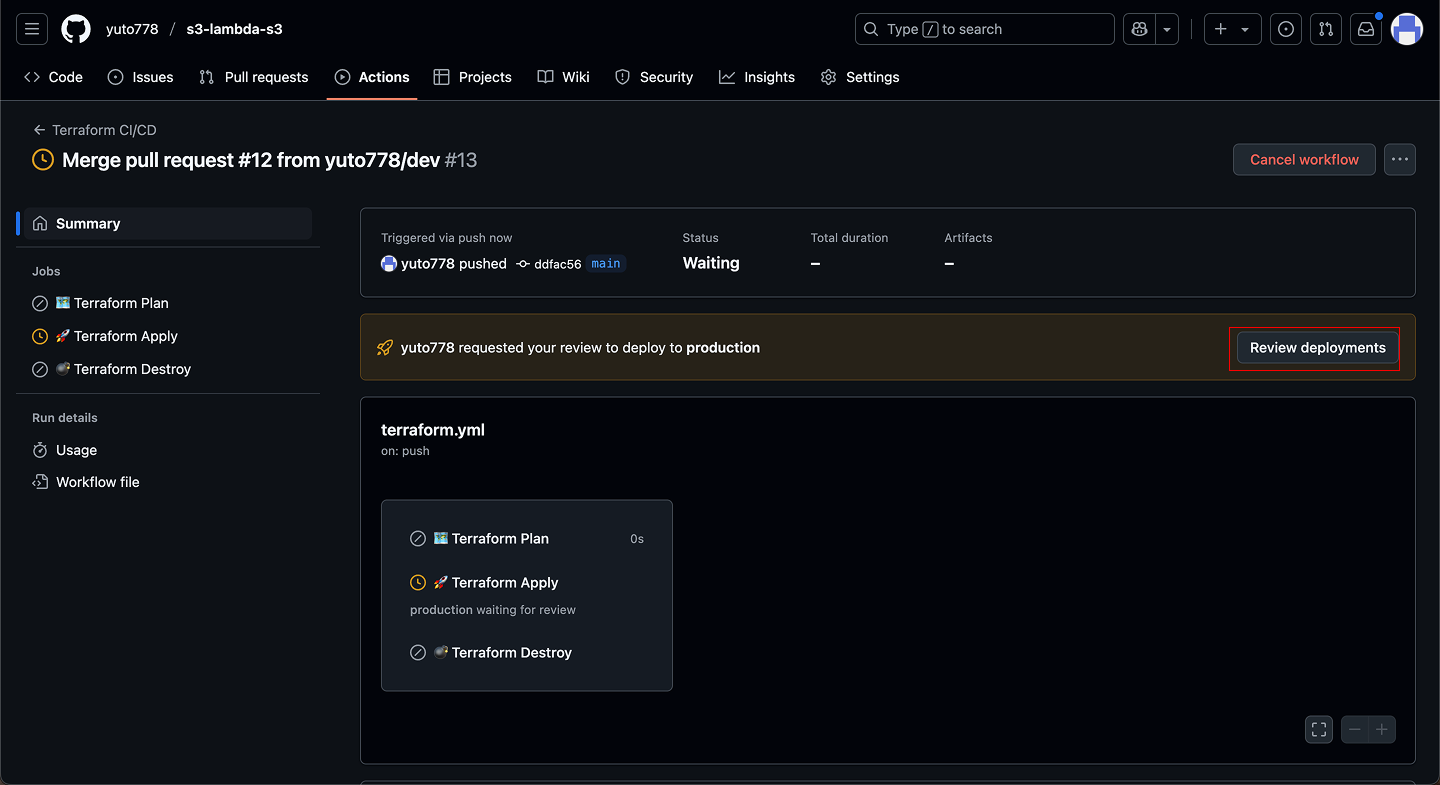The width and height of the screenshot is (1440, 785).
Task: Open the repository Settings tab
Action: tap(860, 77)
